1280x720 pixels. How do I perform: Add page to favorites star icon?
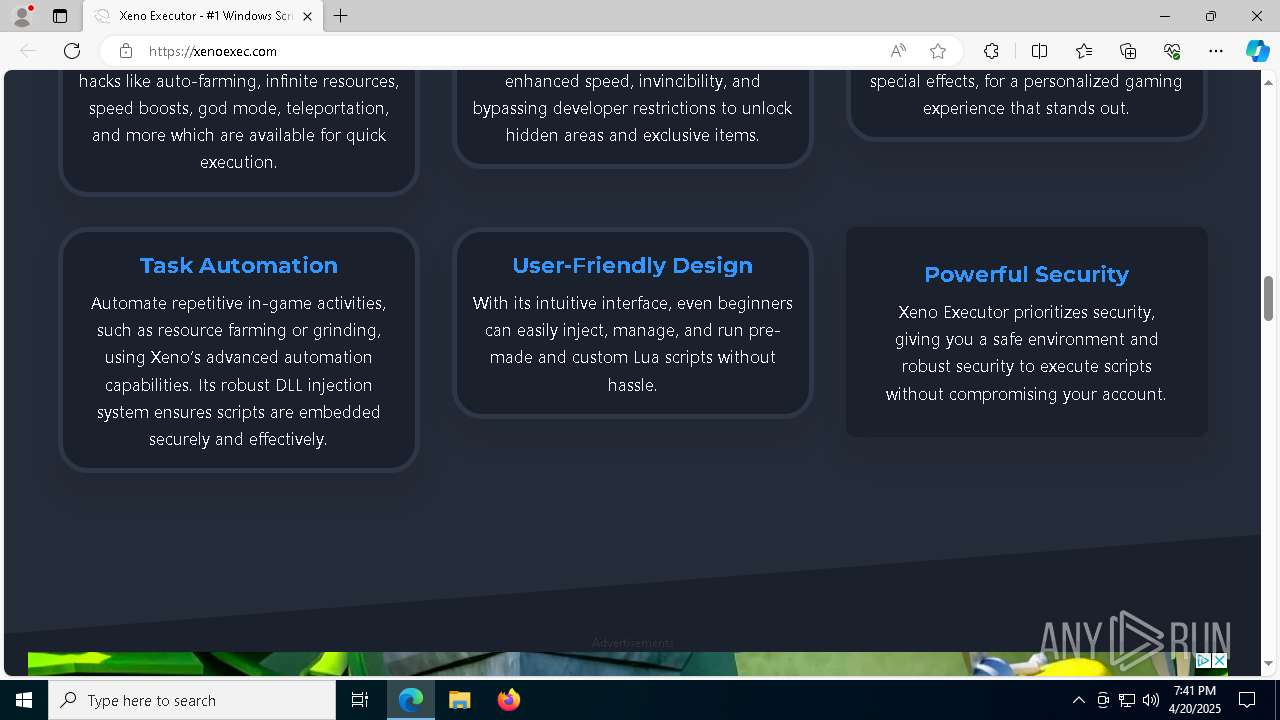tap(937, 51)
